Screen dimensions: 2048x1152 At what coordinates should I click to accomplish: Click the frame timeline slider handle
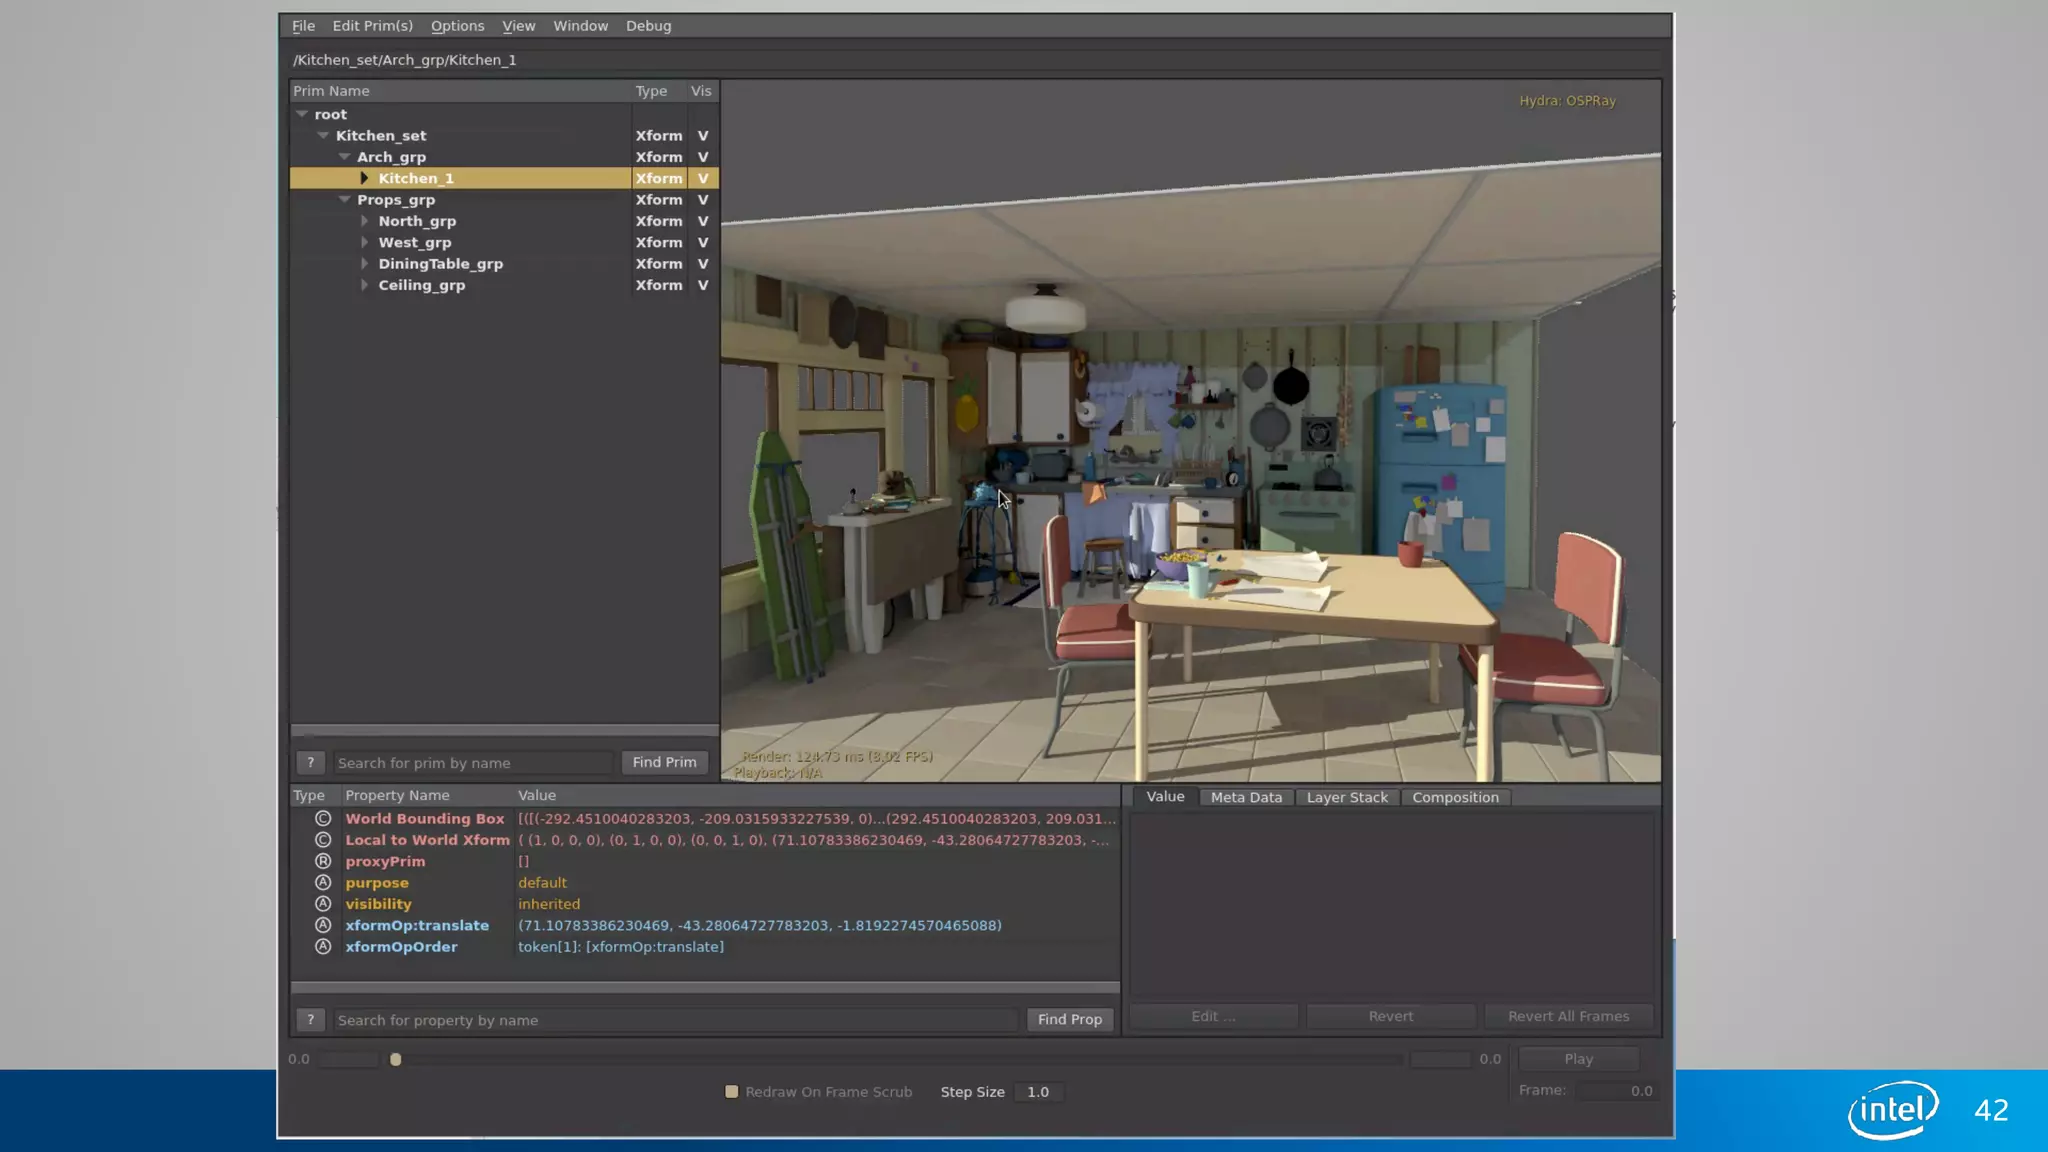[396, 1059]
